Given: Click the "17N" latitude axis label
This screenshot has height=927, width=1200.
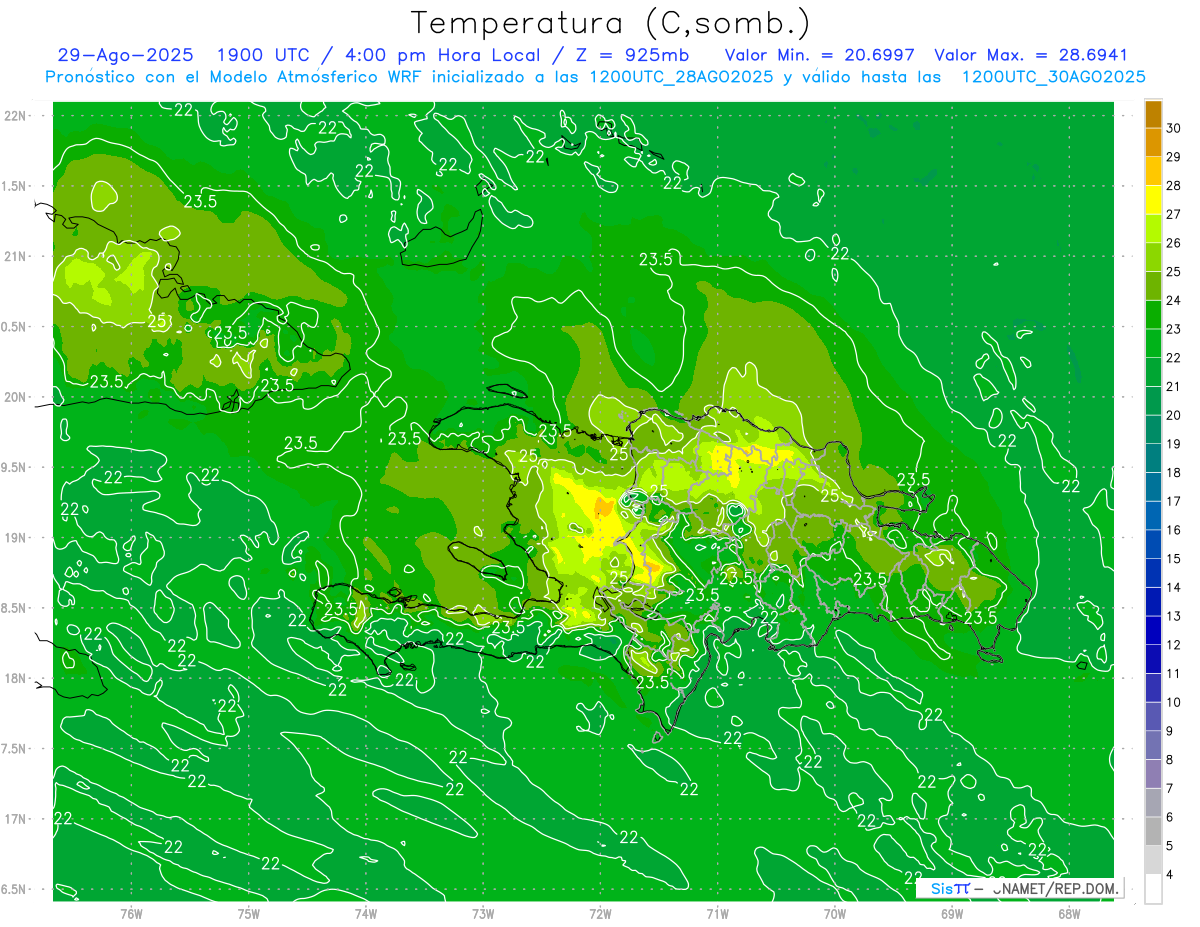Looking at the screenshot, I should point(16,820).
